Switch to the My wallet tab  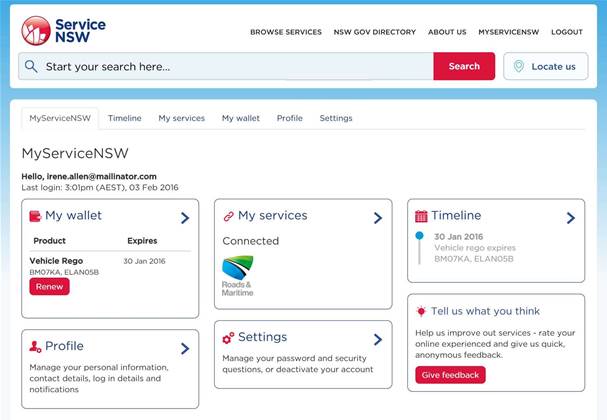pos(240,118)
